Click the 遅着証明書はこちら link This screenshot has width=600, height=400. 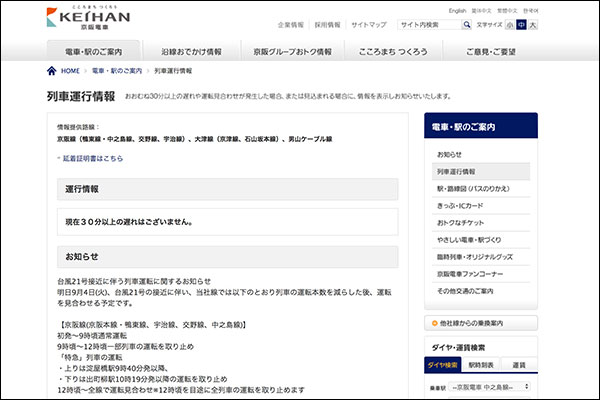pyautogui.click(x=94, y=158)
